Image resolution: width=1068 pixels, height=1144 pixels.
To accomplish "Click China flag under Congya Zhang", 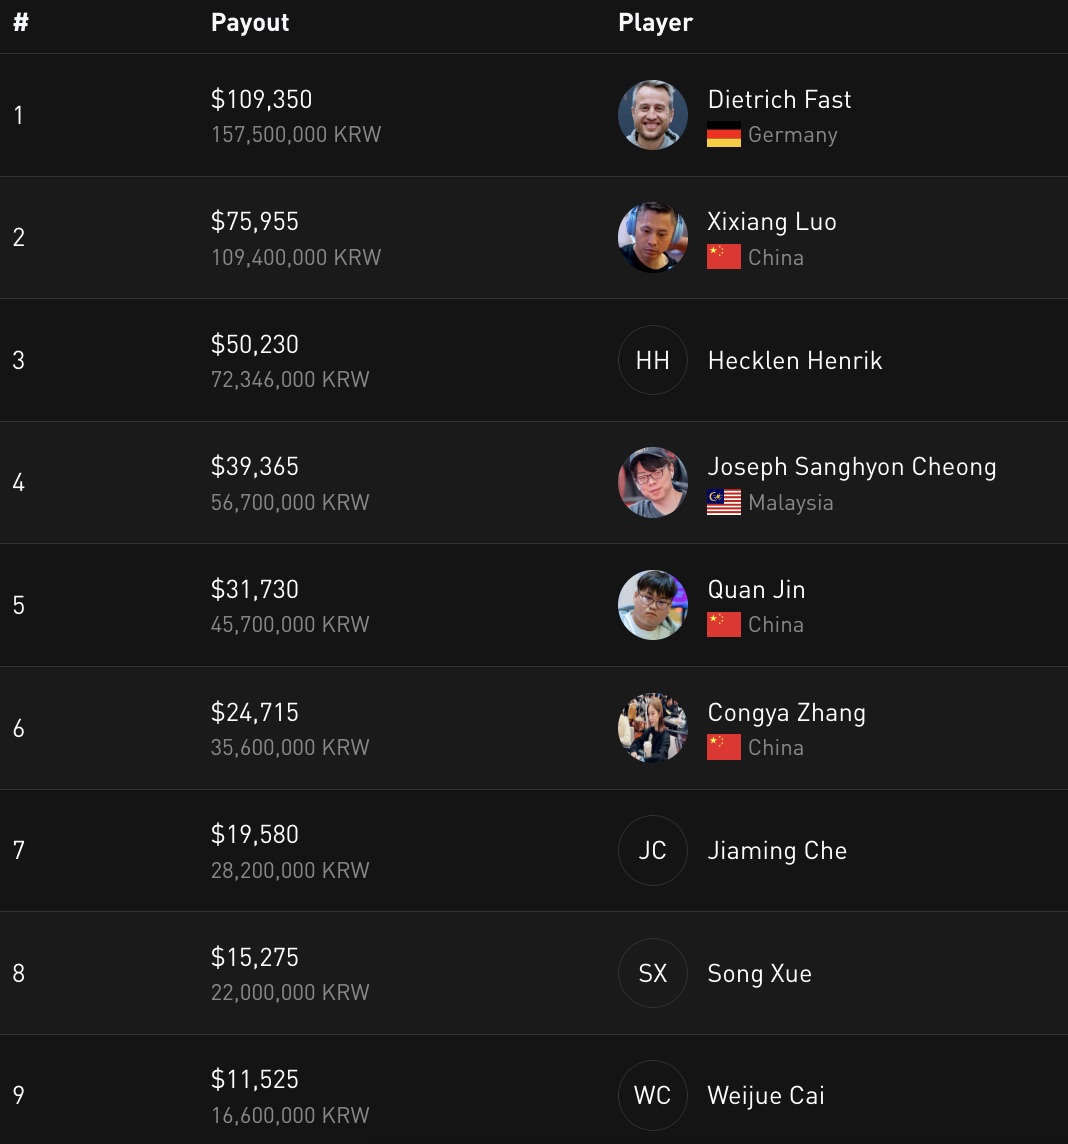I will [724, 747].
